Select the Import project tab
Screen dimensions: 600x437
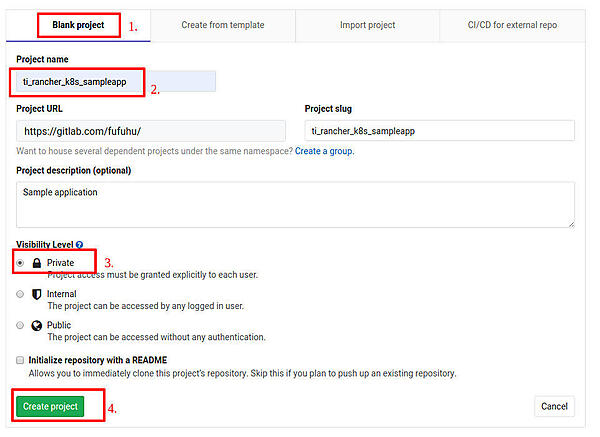(x=367, y=25)
